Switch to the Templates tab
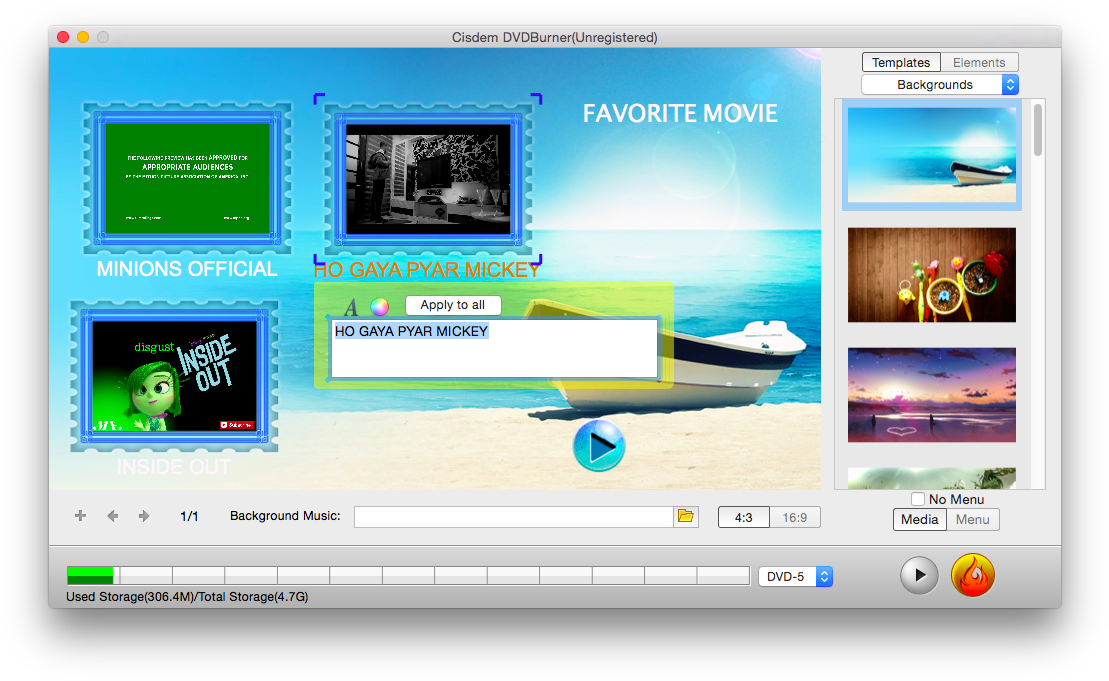 point(901,62)
